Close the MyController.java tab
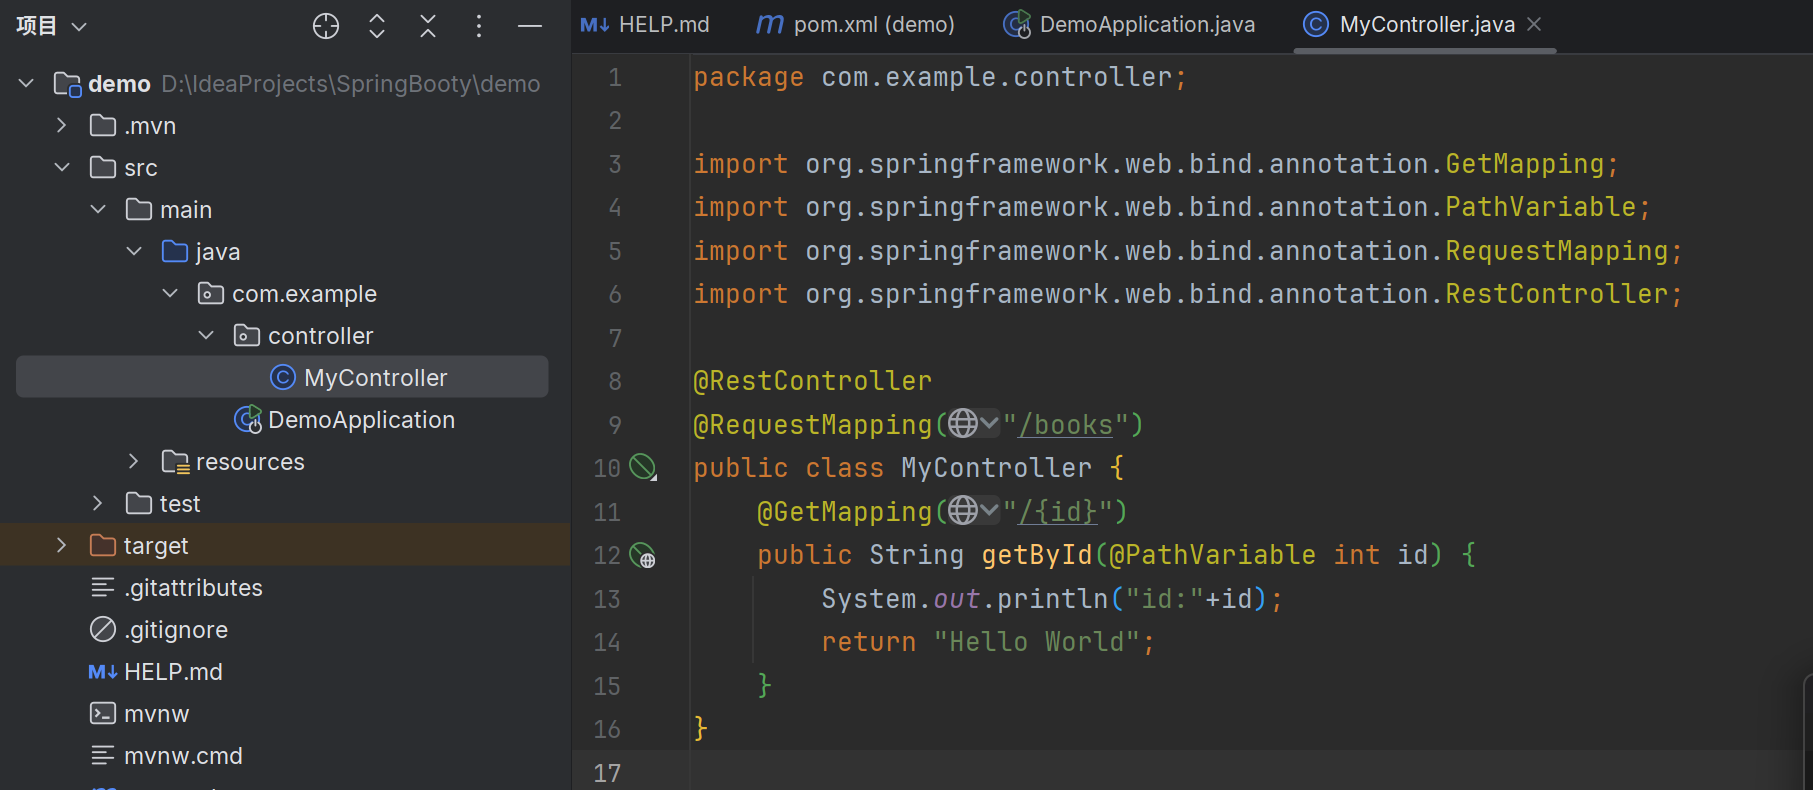The image size is (1813, 790). click(1535, 24)
